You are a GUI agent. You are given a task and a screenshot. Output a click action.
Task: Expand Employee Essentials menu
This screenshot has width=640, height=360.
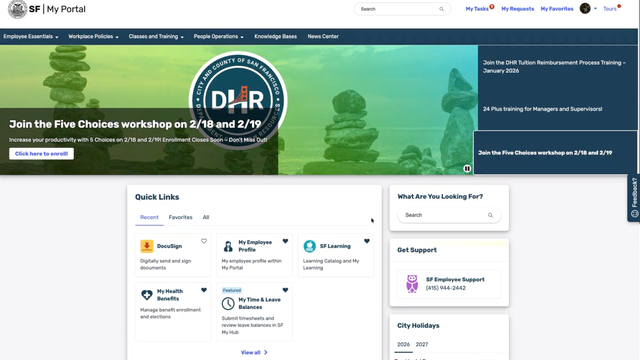click(x=31, y=36)
